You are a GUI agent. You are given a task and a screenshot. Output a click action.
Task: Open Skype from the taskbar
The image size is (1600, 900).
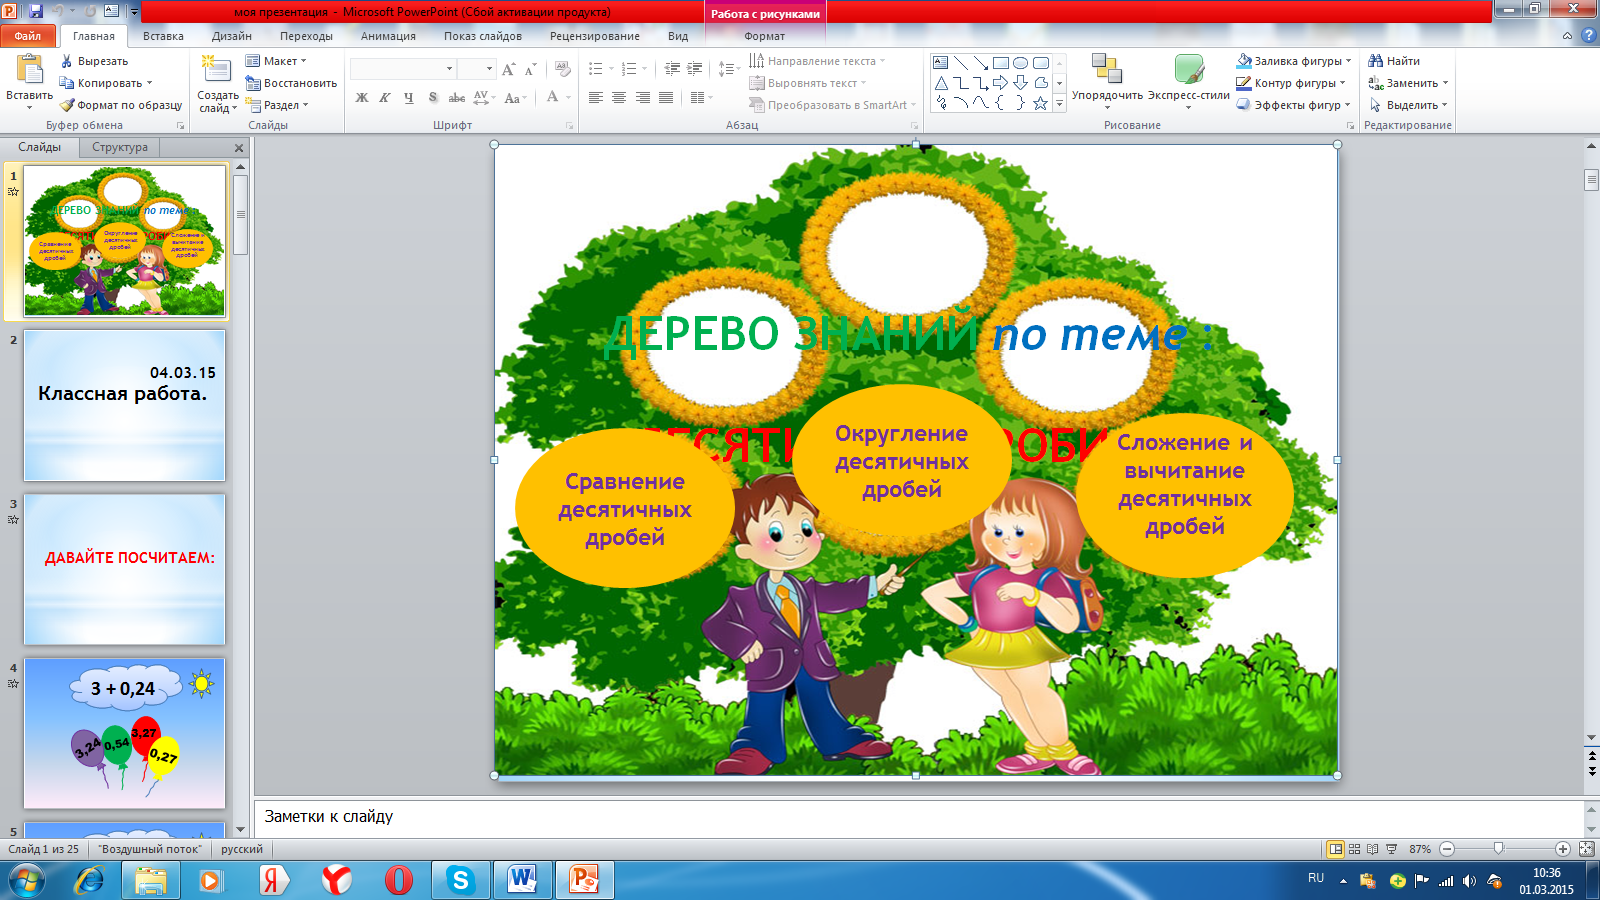pos(460,880)
